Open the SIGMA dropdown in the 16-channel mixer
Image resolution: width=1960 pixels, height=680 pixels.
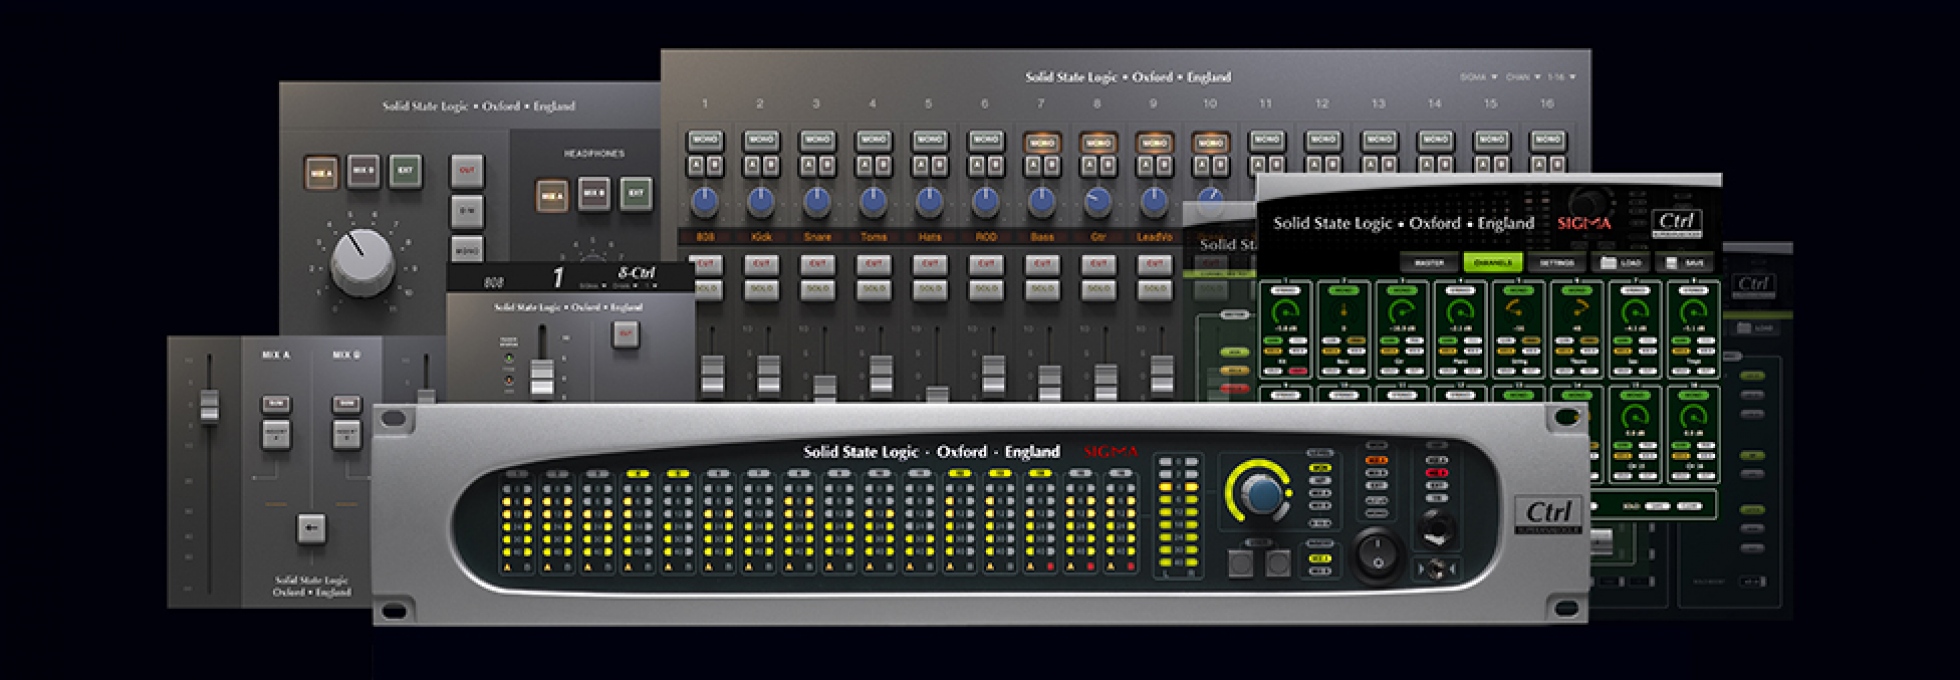pos(1478,77)
